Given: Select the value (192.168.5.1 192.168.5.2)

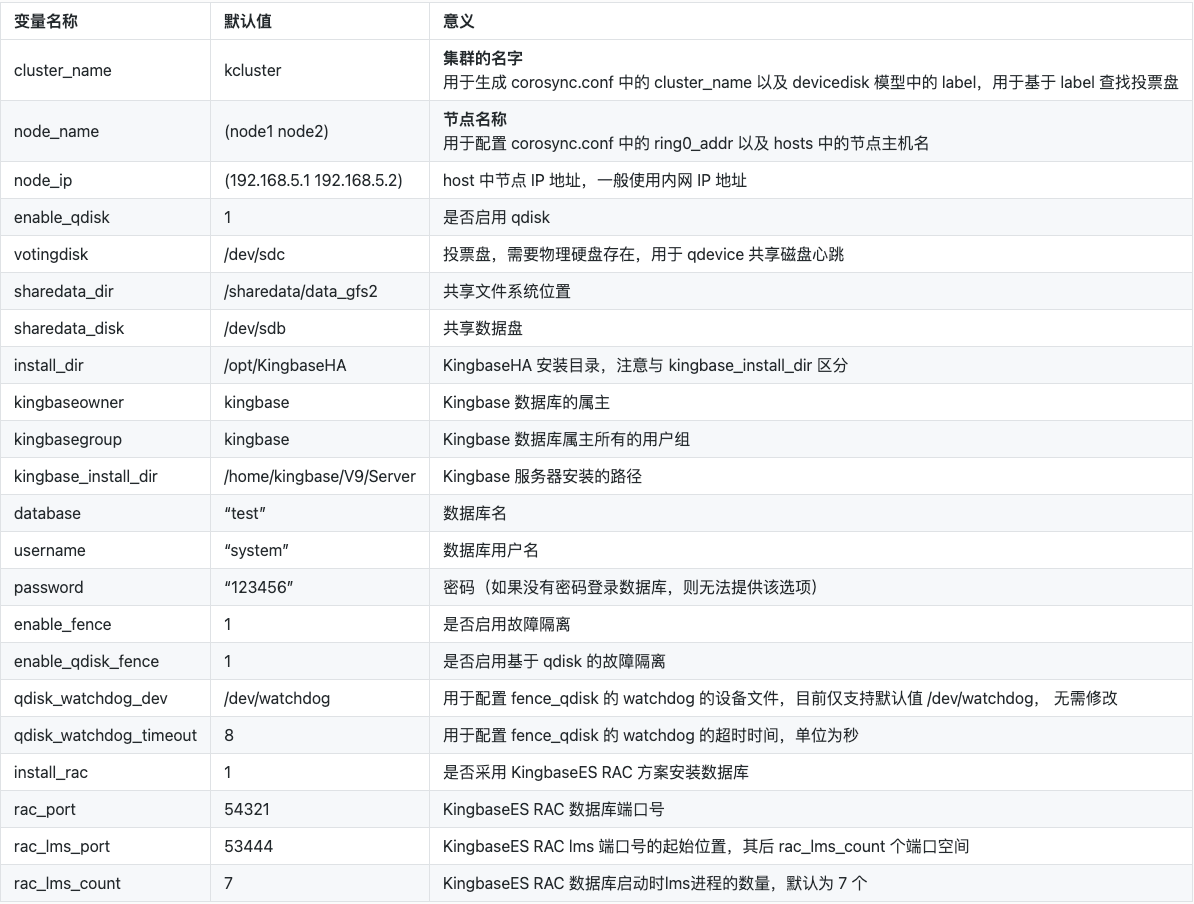Looking at the screenshot, I should click(313, 180).
